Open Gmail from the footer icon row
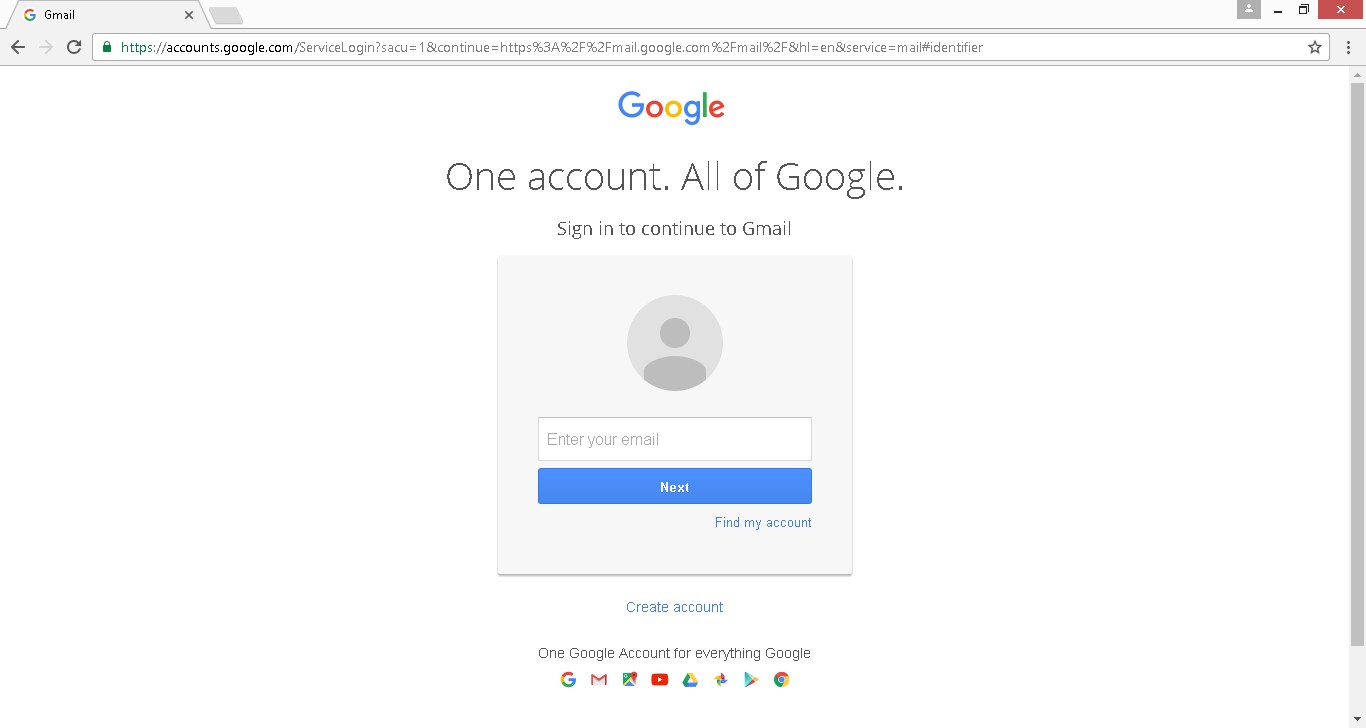 tap(598, 679)
